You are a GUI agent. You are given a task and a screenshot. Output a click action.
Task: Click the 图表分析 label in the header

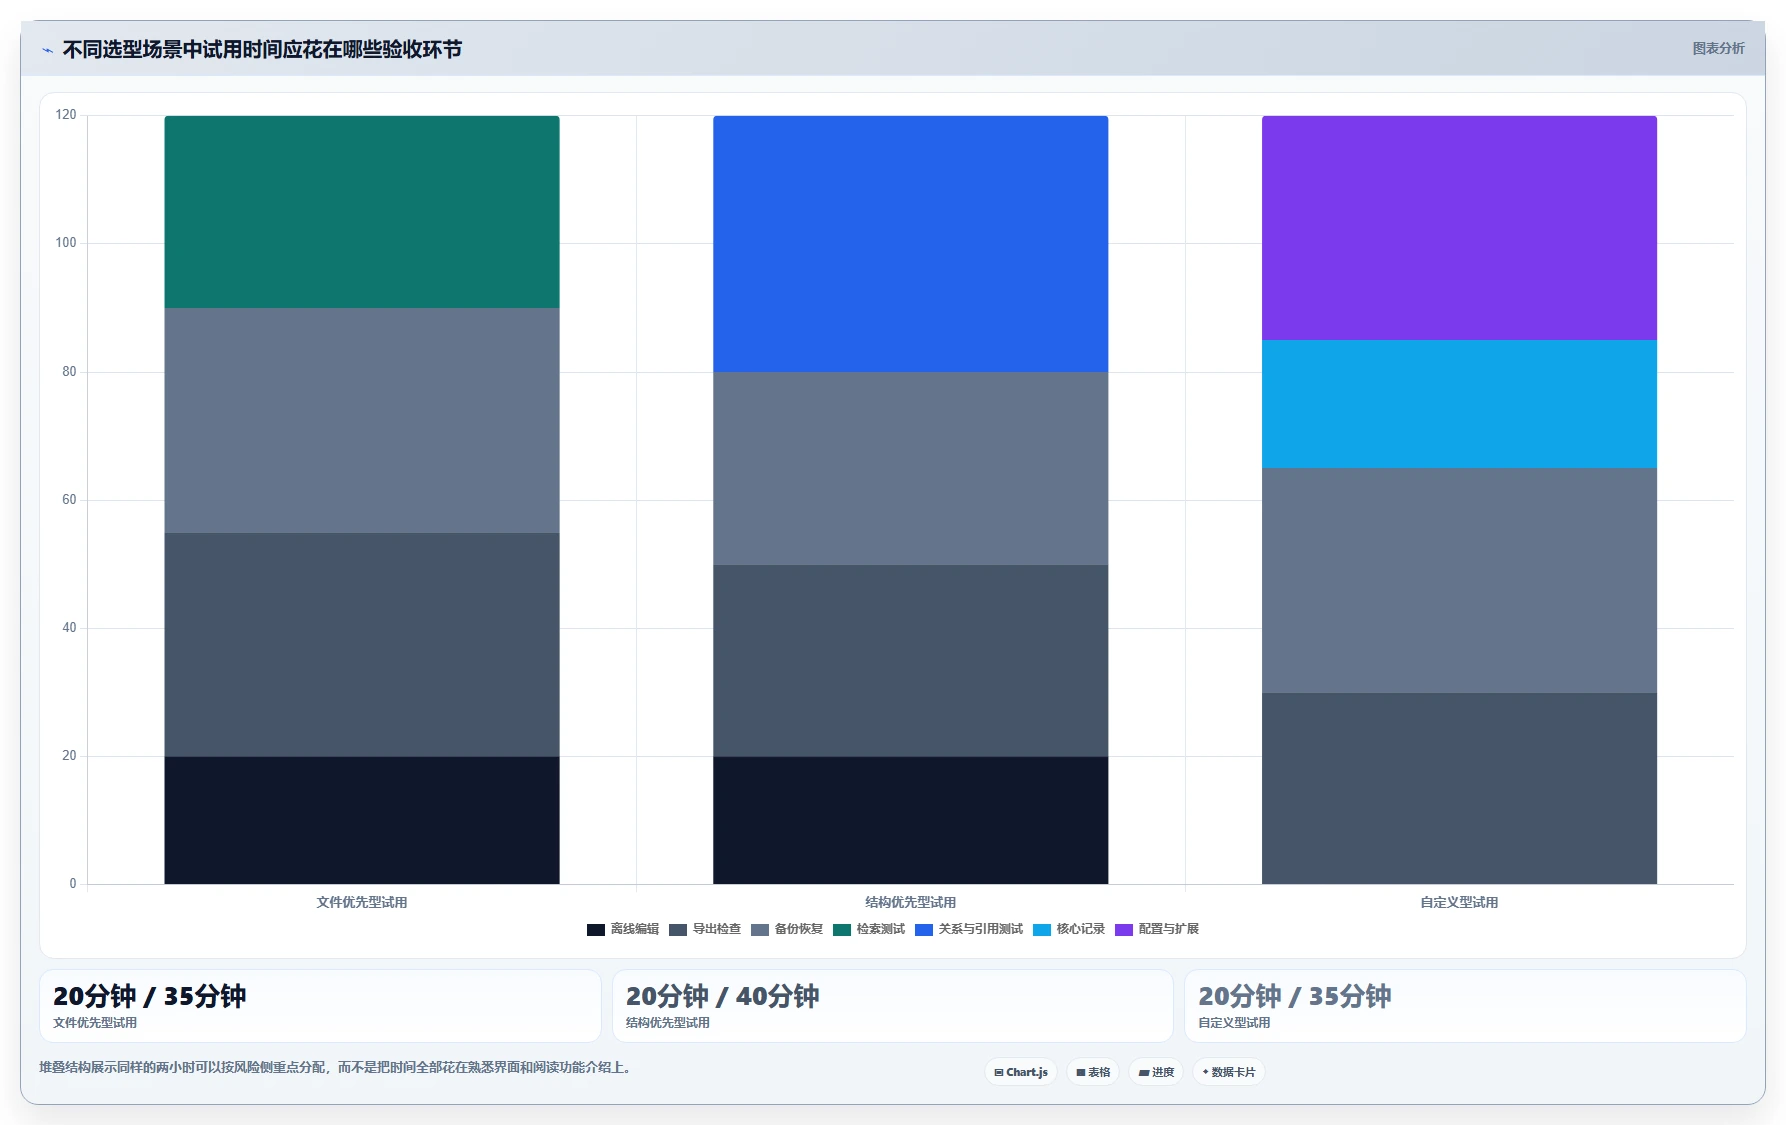pos(1718,48)
